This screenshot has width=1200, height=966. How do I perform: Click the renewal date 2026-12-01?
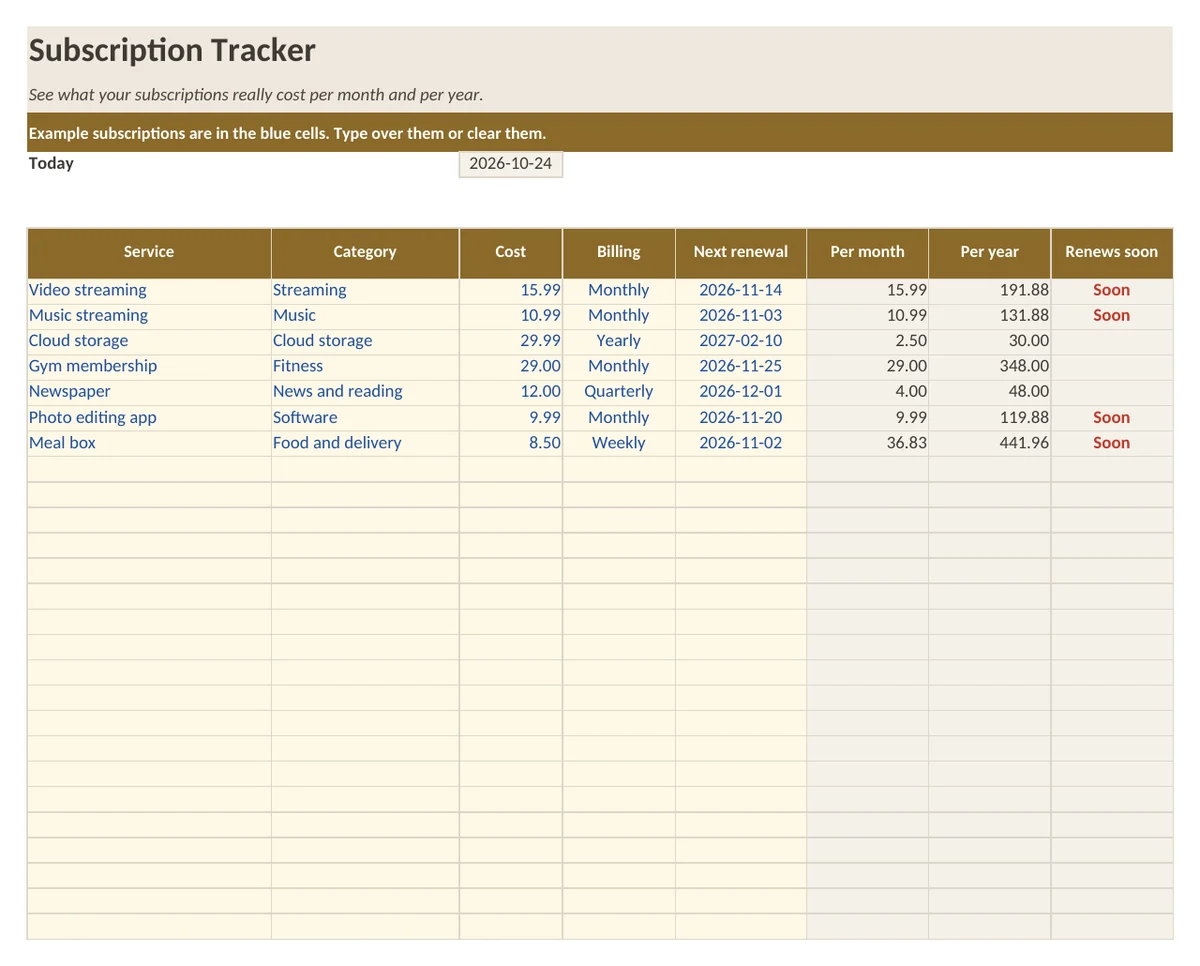(x=741, y=392)
